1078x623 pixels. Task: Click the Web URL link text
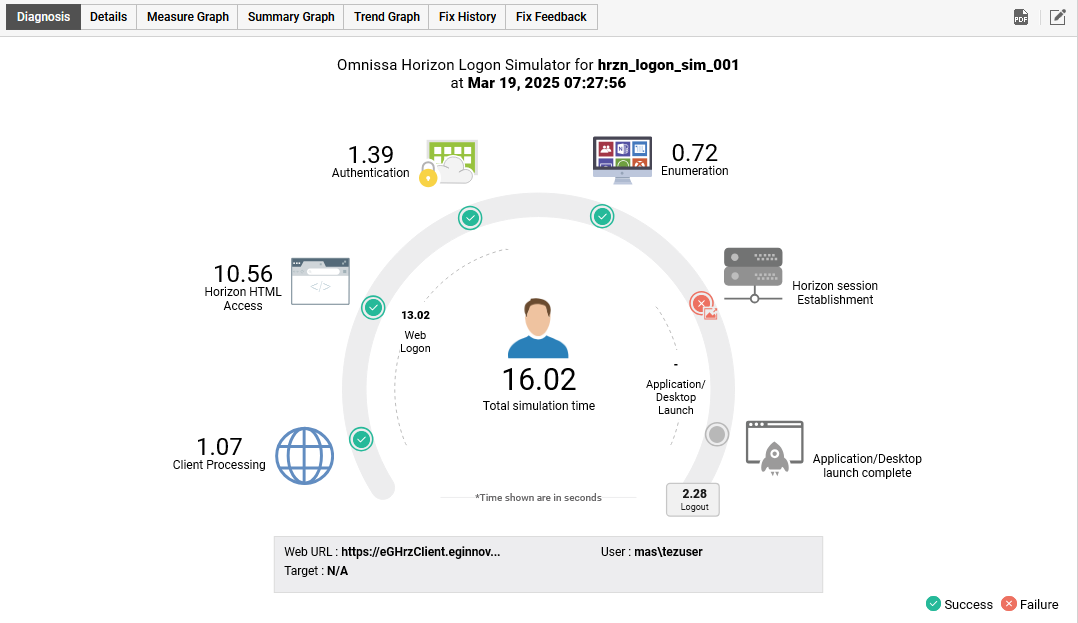(x=421, y=552)
